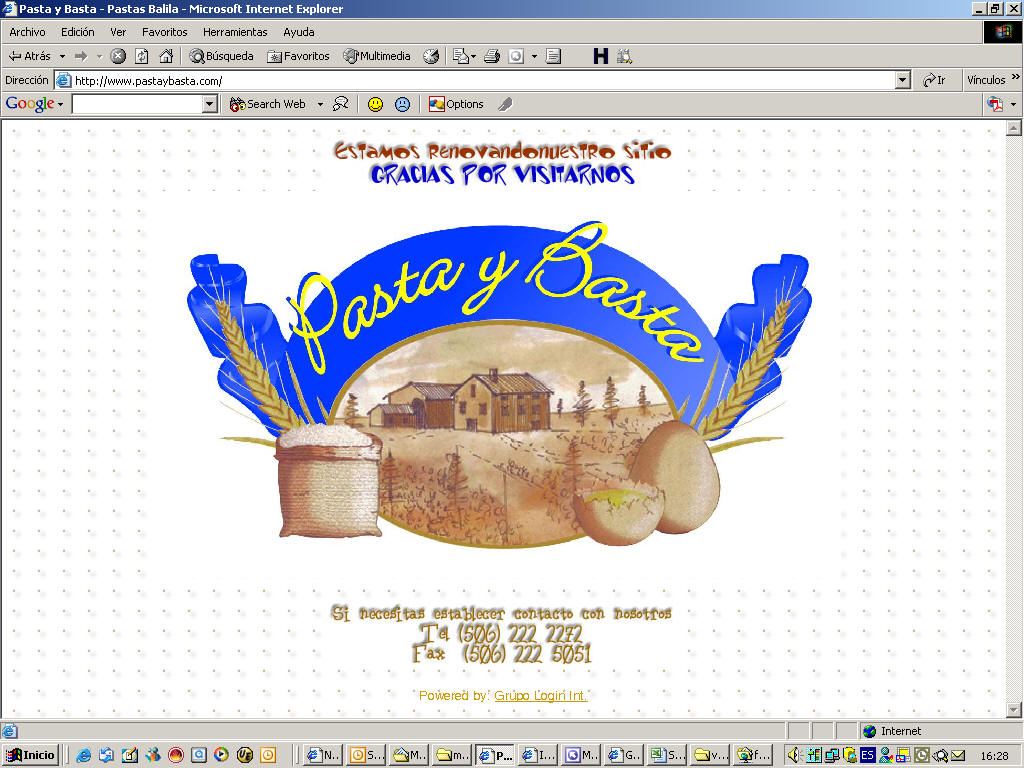Viewport: 1024px width, 768px height.
Task: Open the Favoritos toolbar button
Action: [298, 56]
